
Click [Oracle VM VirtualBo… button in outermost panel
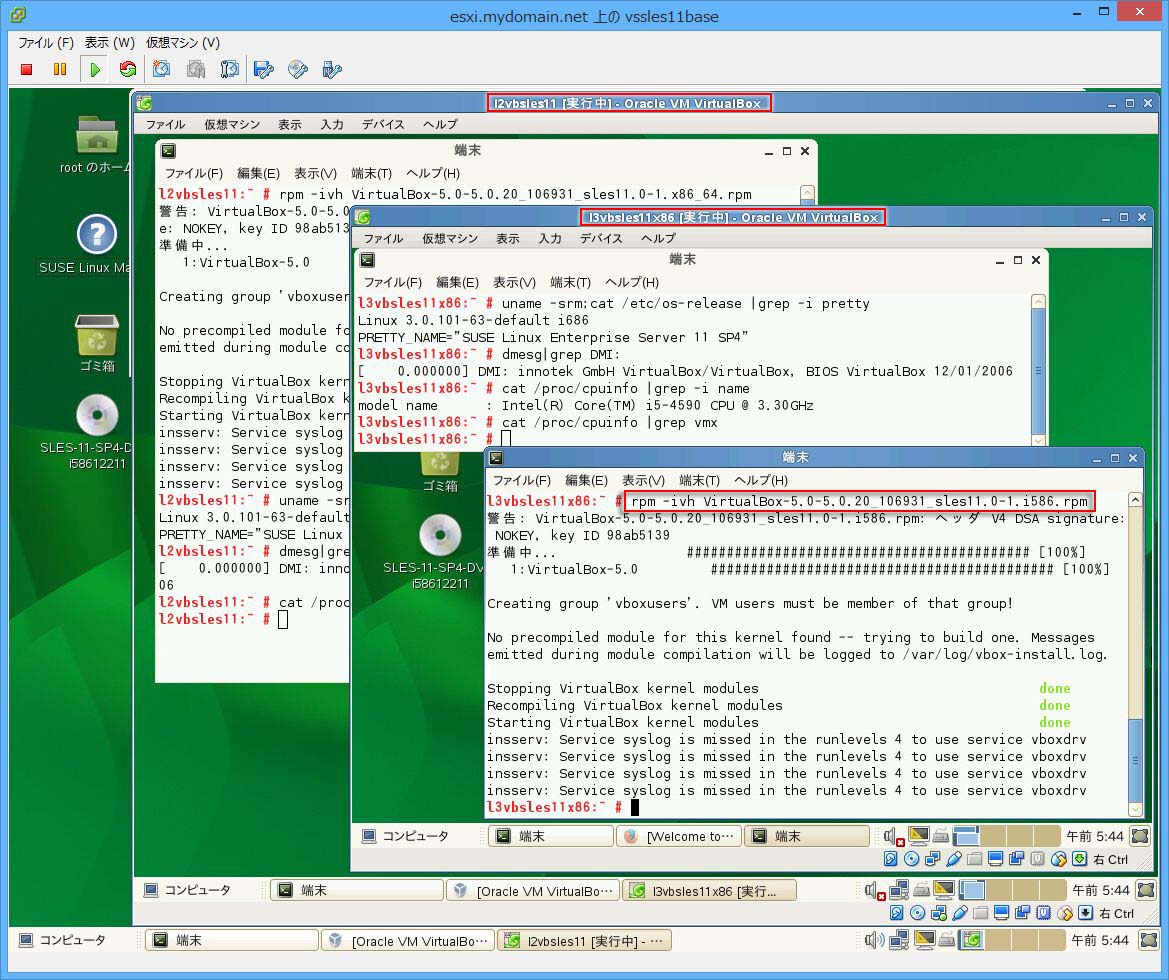(408, 940)
